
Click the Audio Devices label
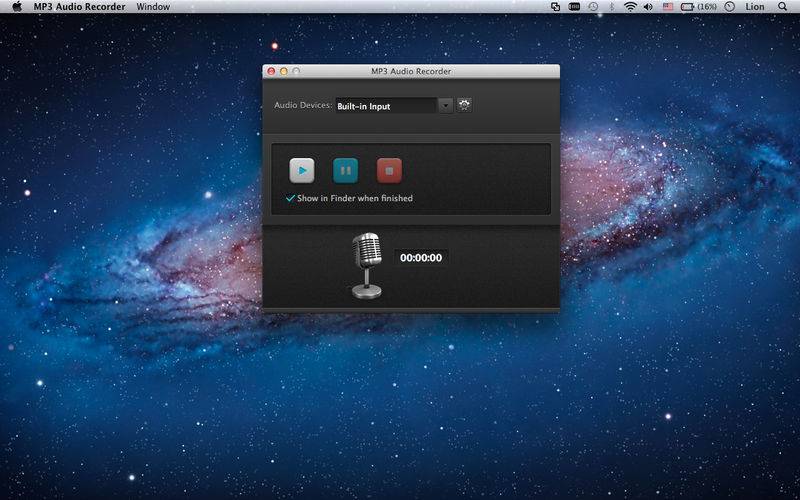(x=303, y=105)
